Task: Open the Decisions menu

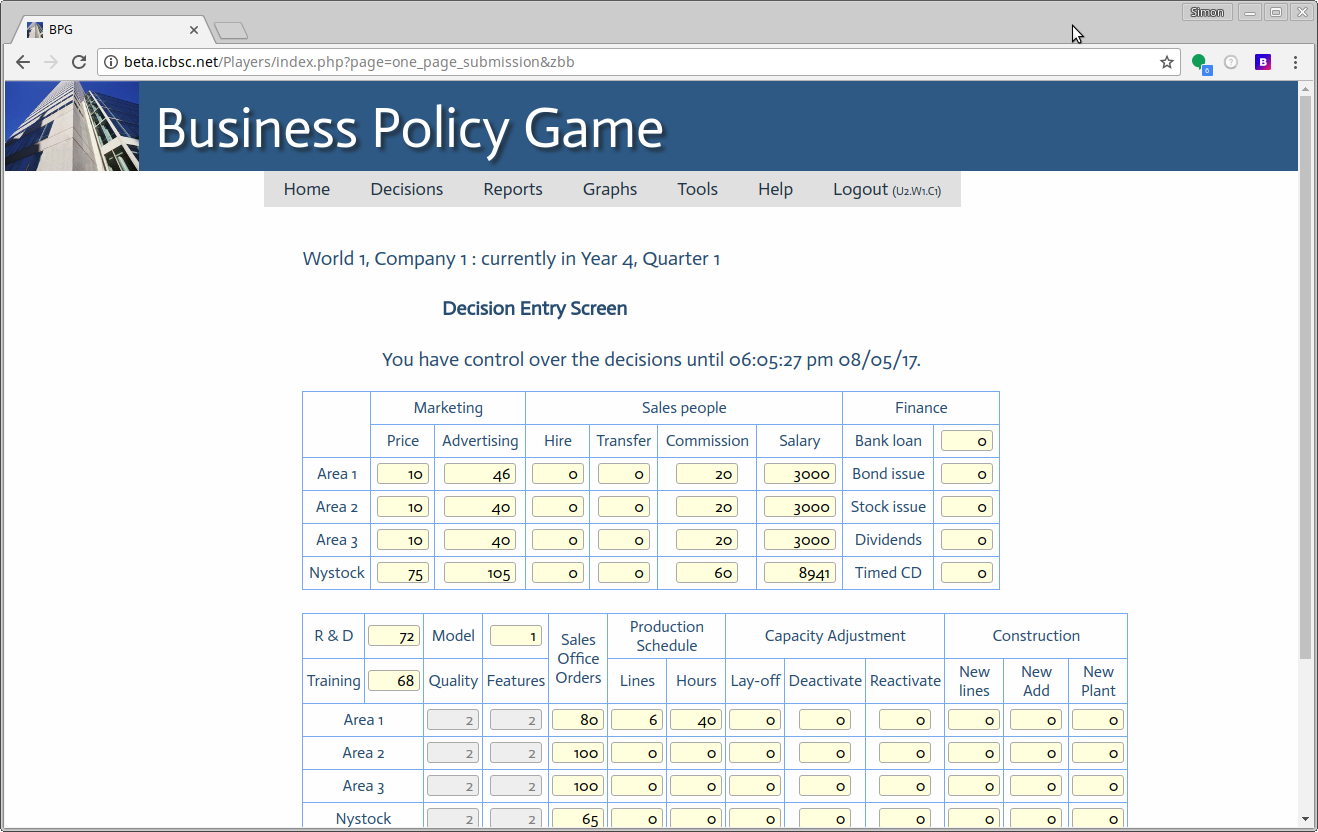Action: 406,189
